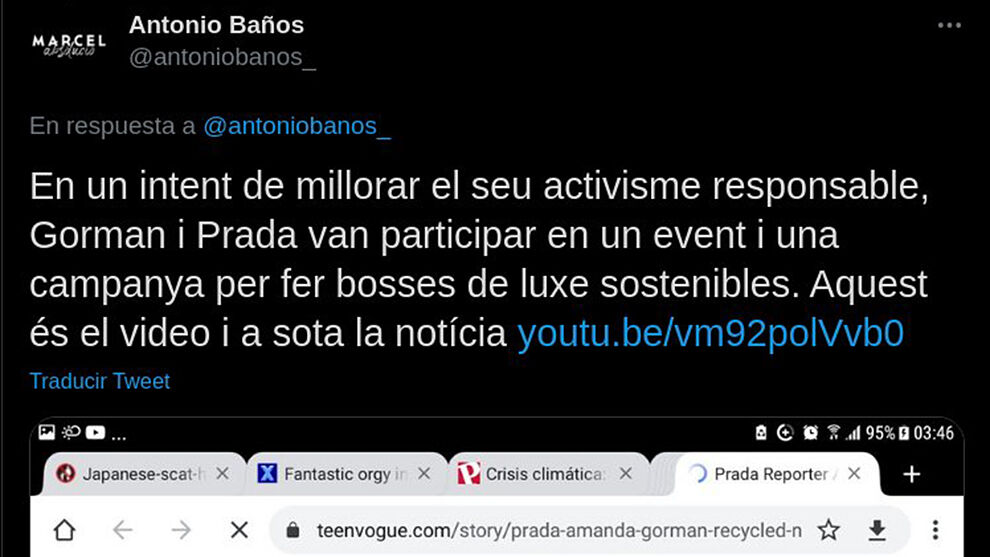The height and width of the screenshot is (557, 990).
Task: Tap the browser home icon
Action: (64, 530)
